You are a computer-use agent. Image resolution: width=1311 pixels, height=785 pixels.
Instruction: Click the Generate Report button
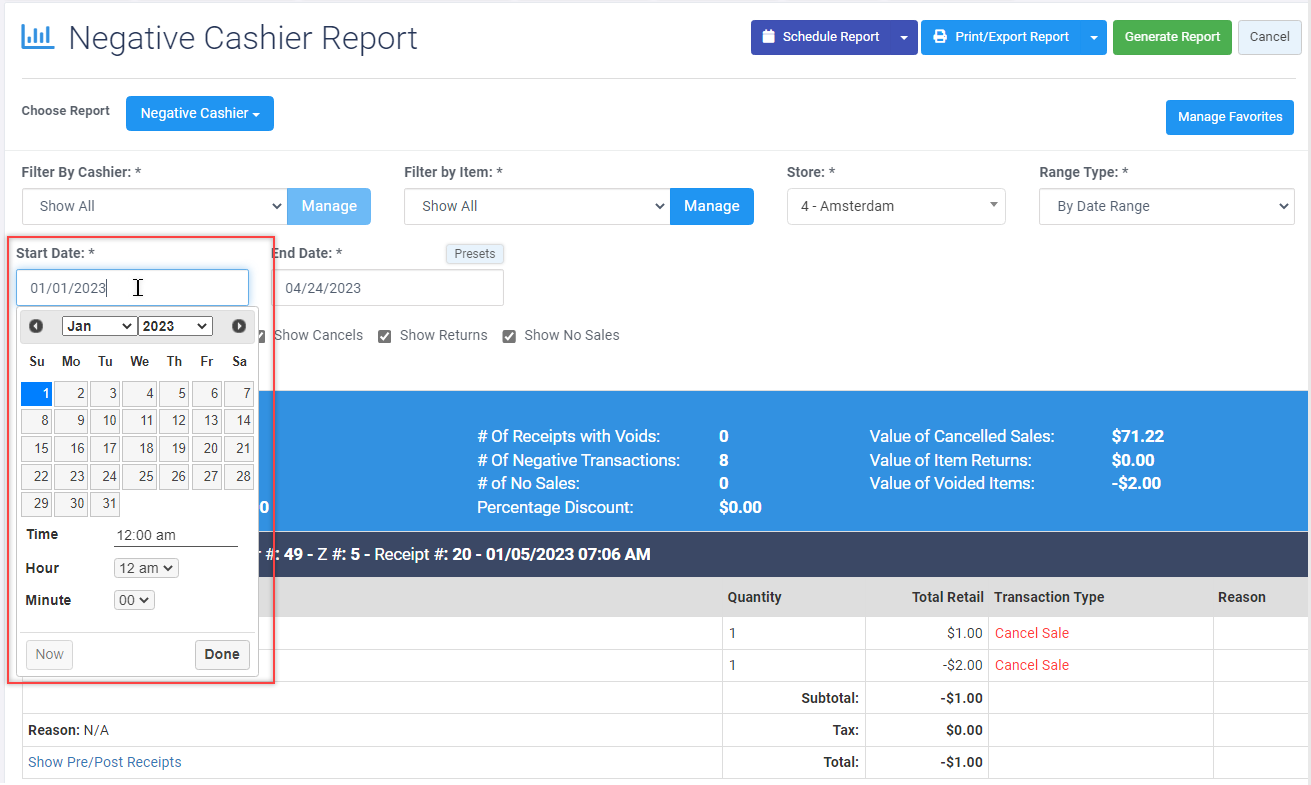(1172, 37)
